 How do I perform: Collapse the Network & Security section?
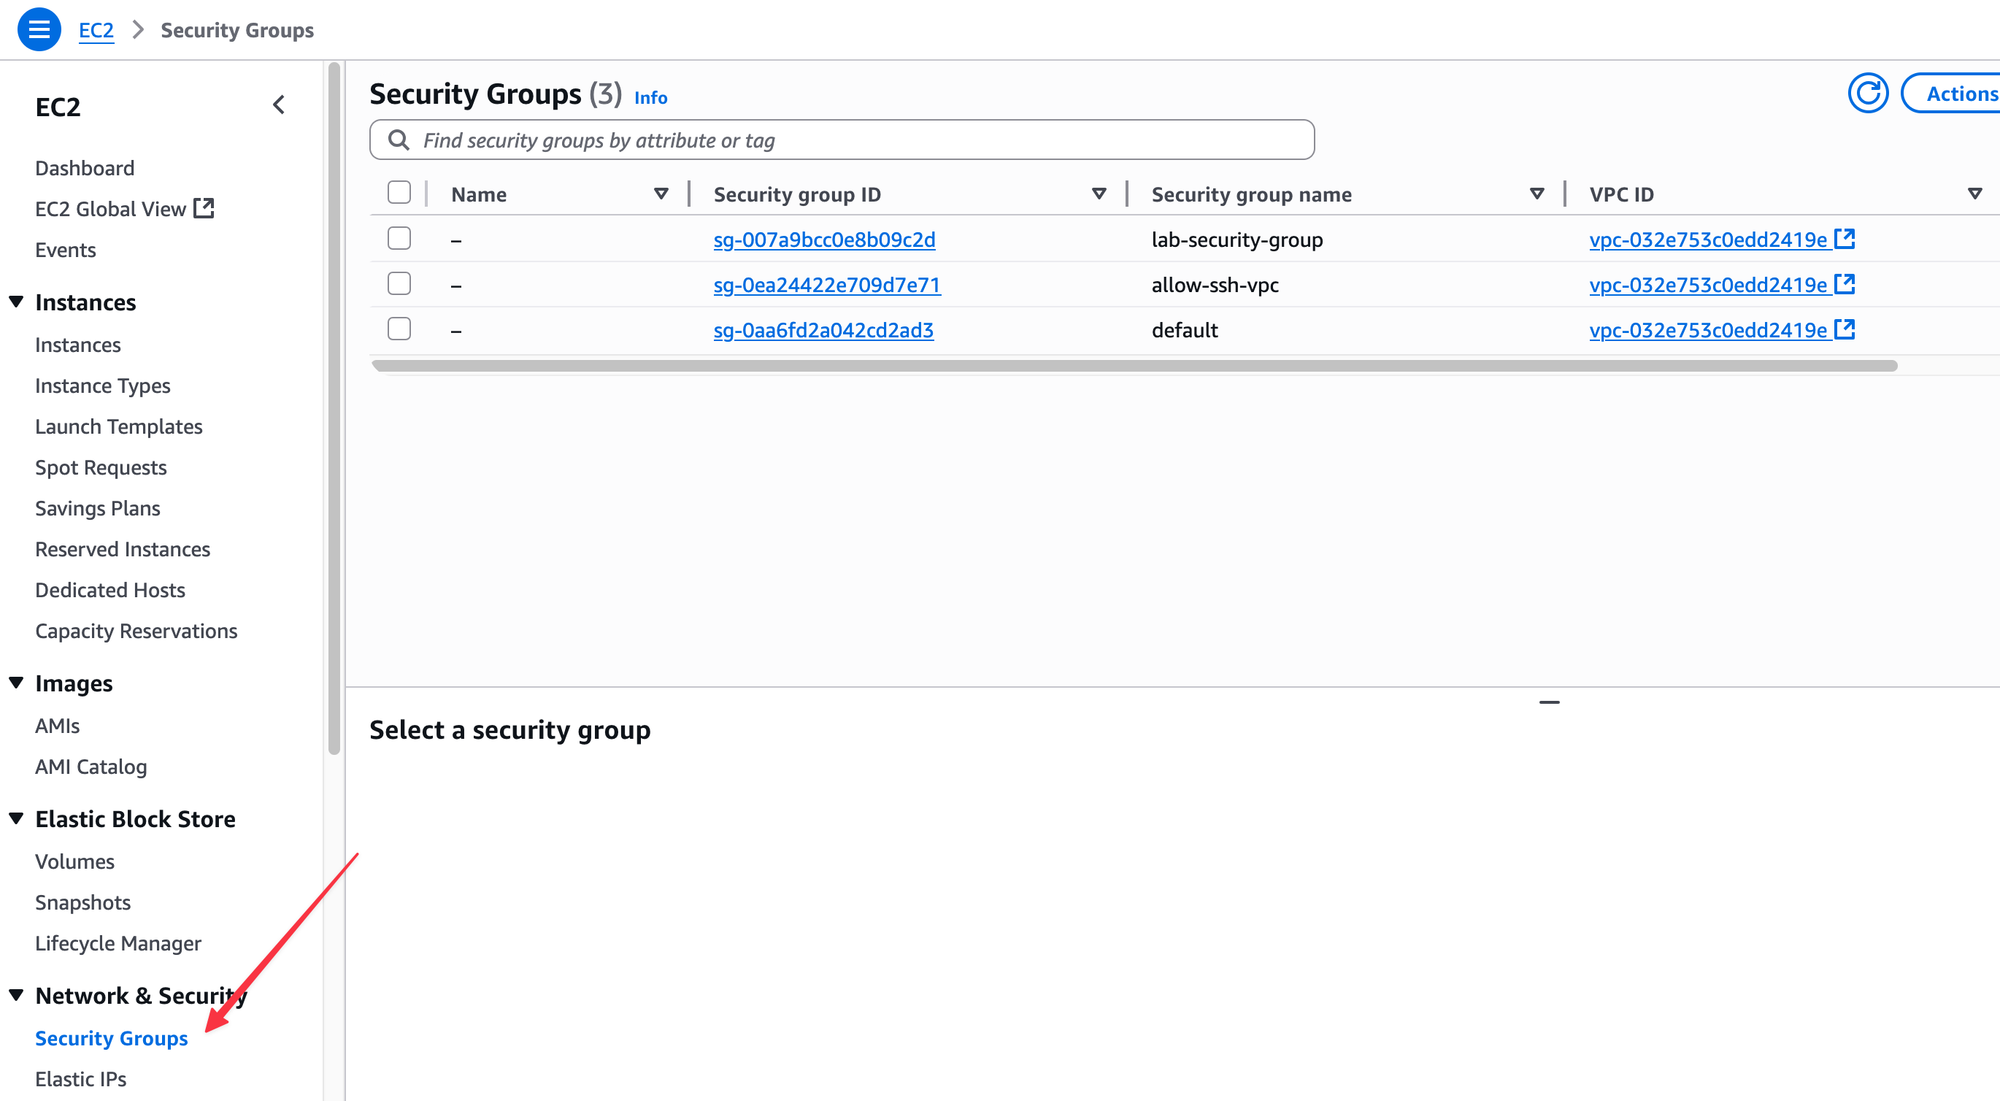pos(16,995)
